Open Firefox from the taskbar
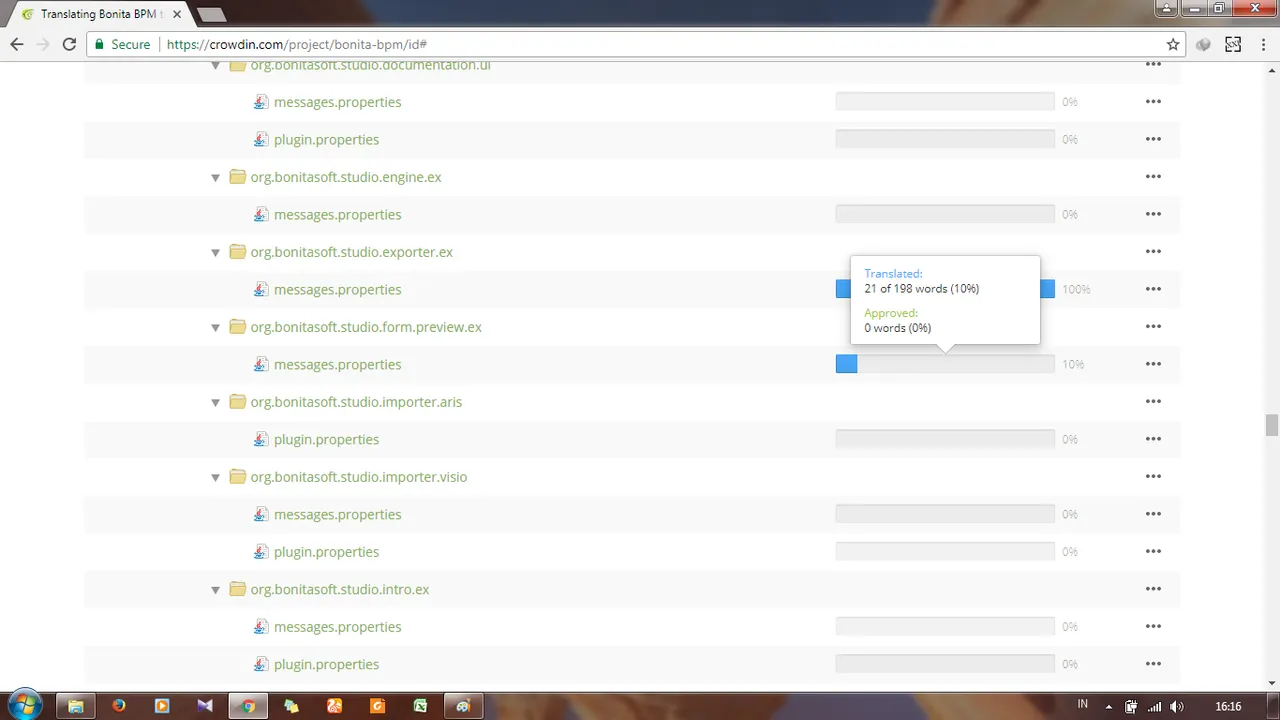Screen dimensions: 1280x720 coord(119,706)
